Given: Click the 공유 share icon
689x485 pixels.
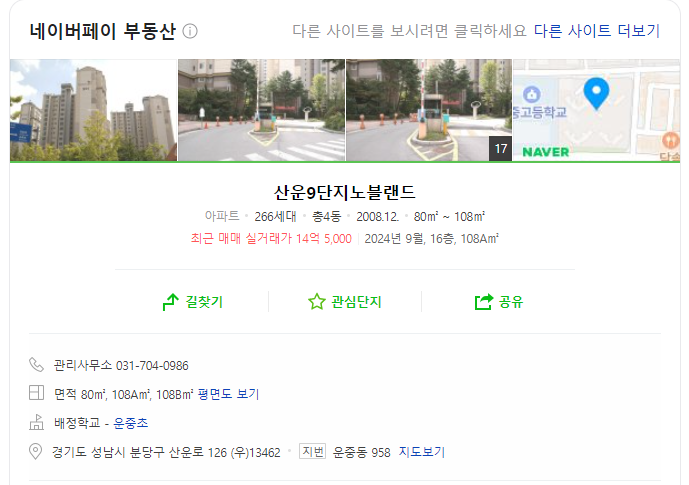Looking at the screenshot, I should [484, 302].
